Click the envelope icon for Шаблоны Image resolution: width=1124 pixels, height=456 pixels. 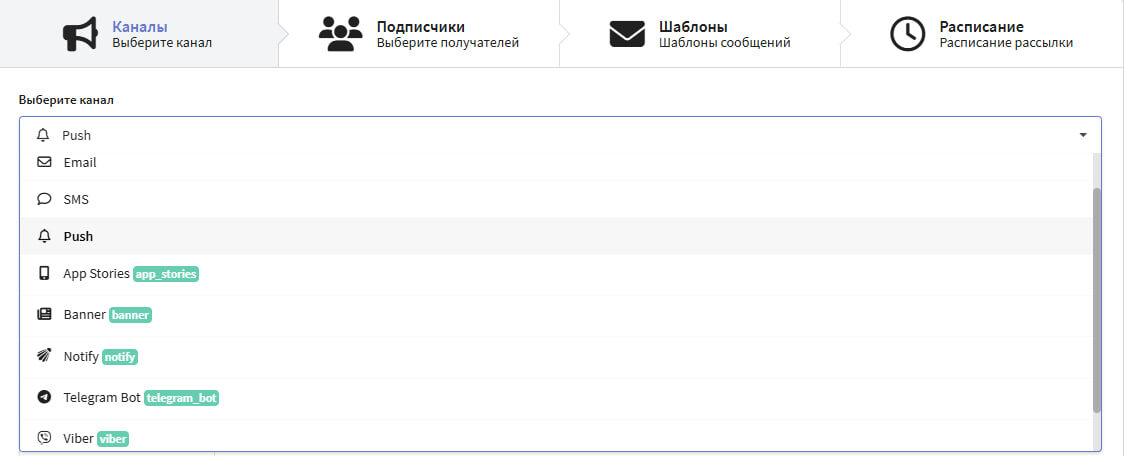tap(627, 34)
